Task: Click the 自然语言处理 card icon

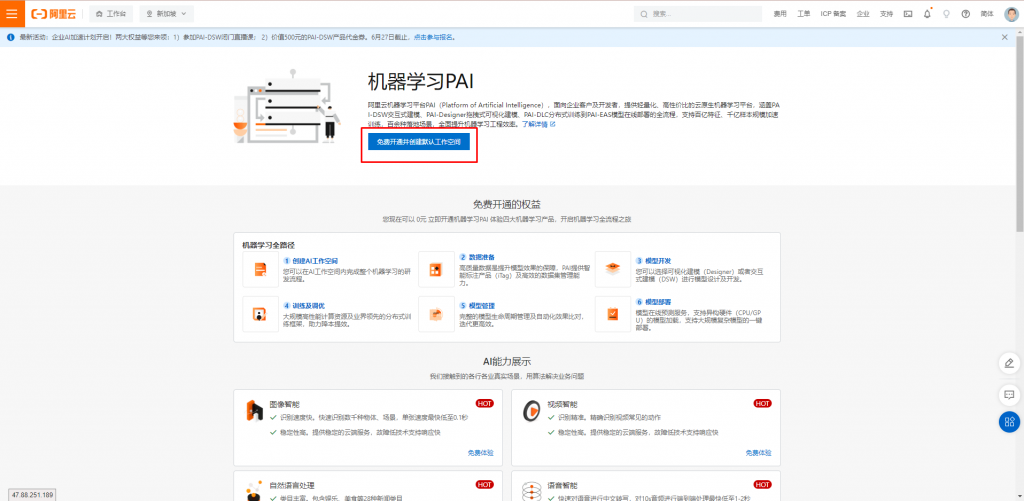Action: 254,491
